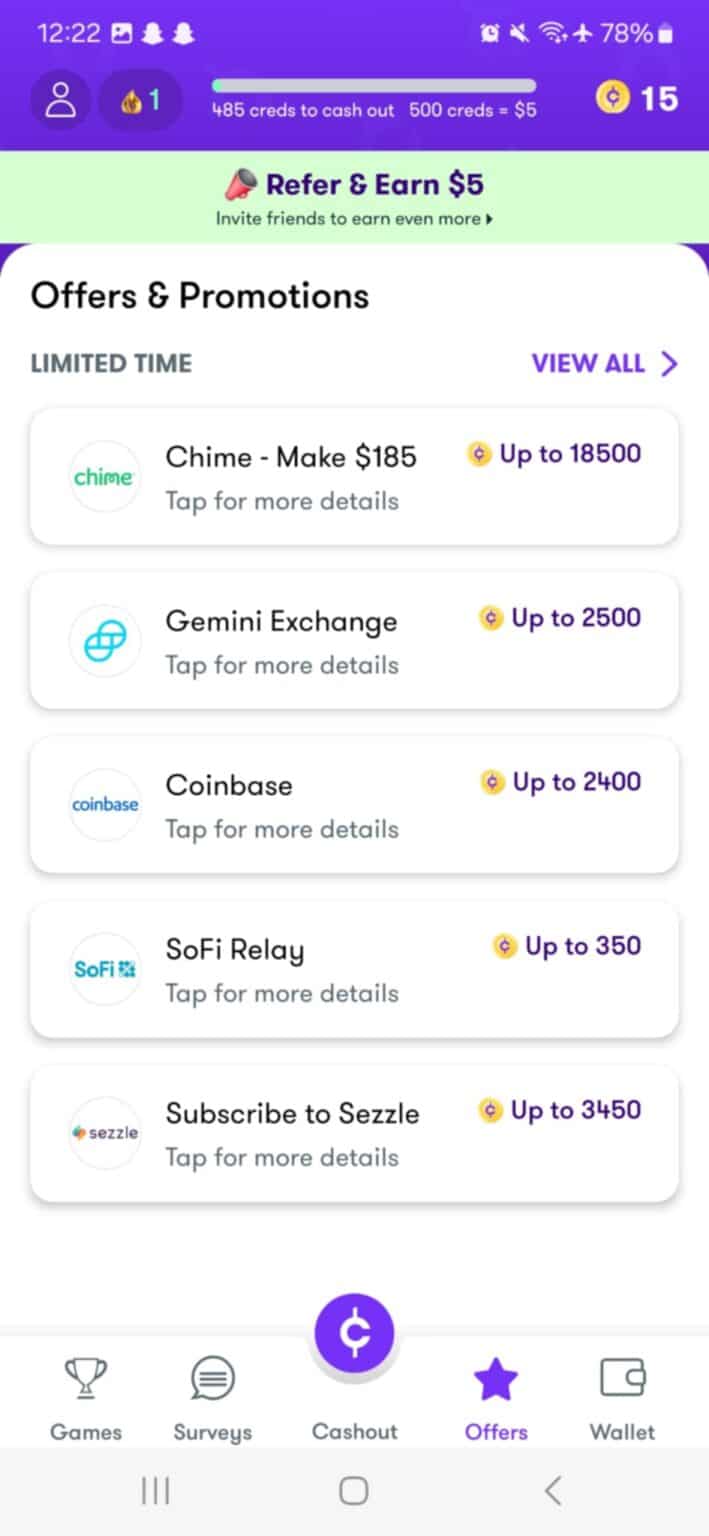This screenshot has height=1536, width=709.
Task: Open the Surveys speech bubble icon
Action: tap(211, 1377)
